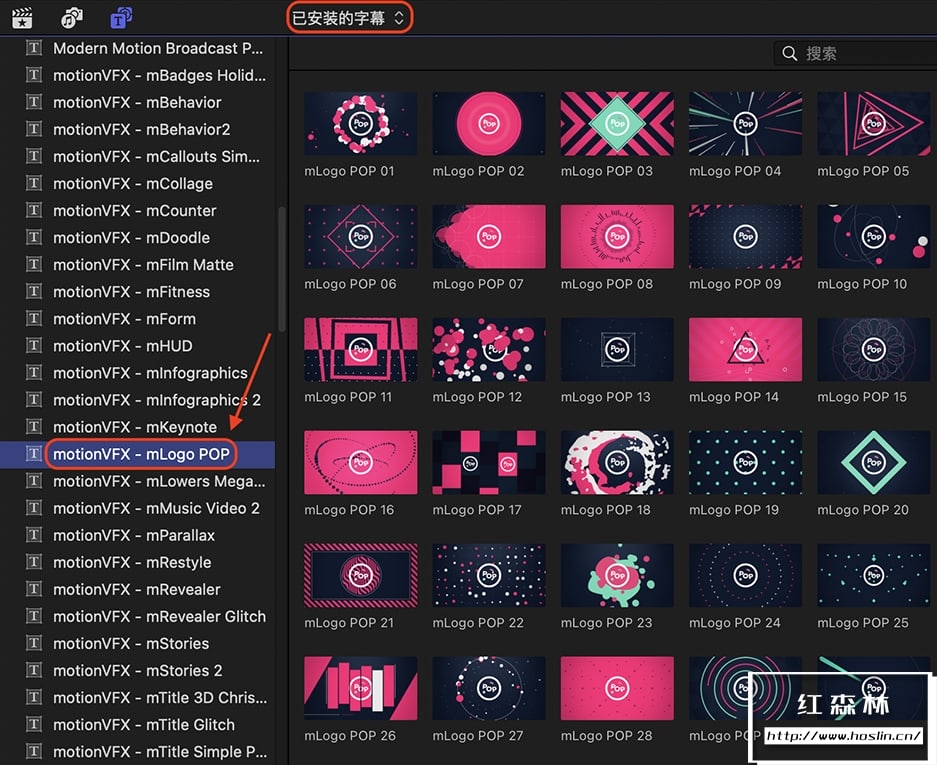The width and height of the screenshot is (937, 765).
Task: Open the Libraries sidebar clapperboard icon
Action: [22, 18]
